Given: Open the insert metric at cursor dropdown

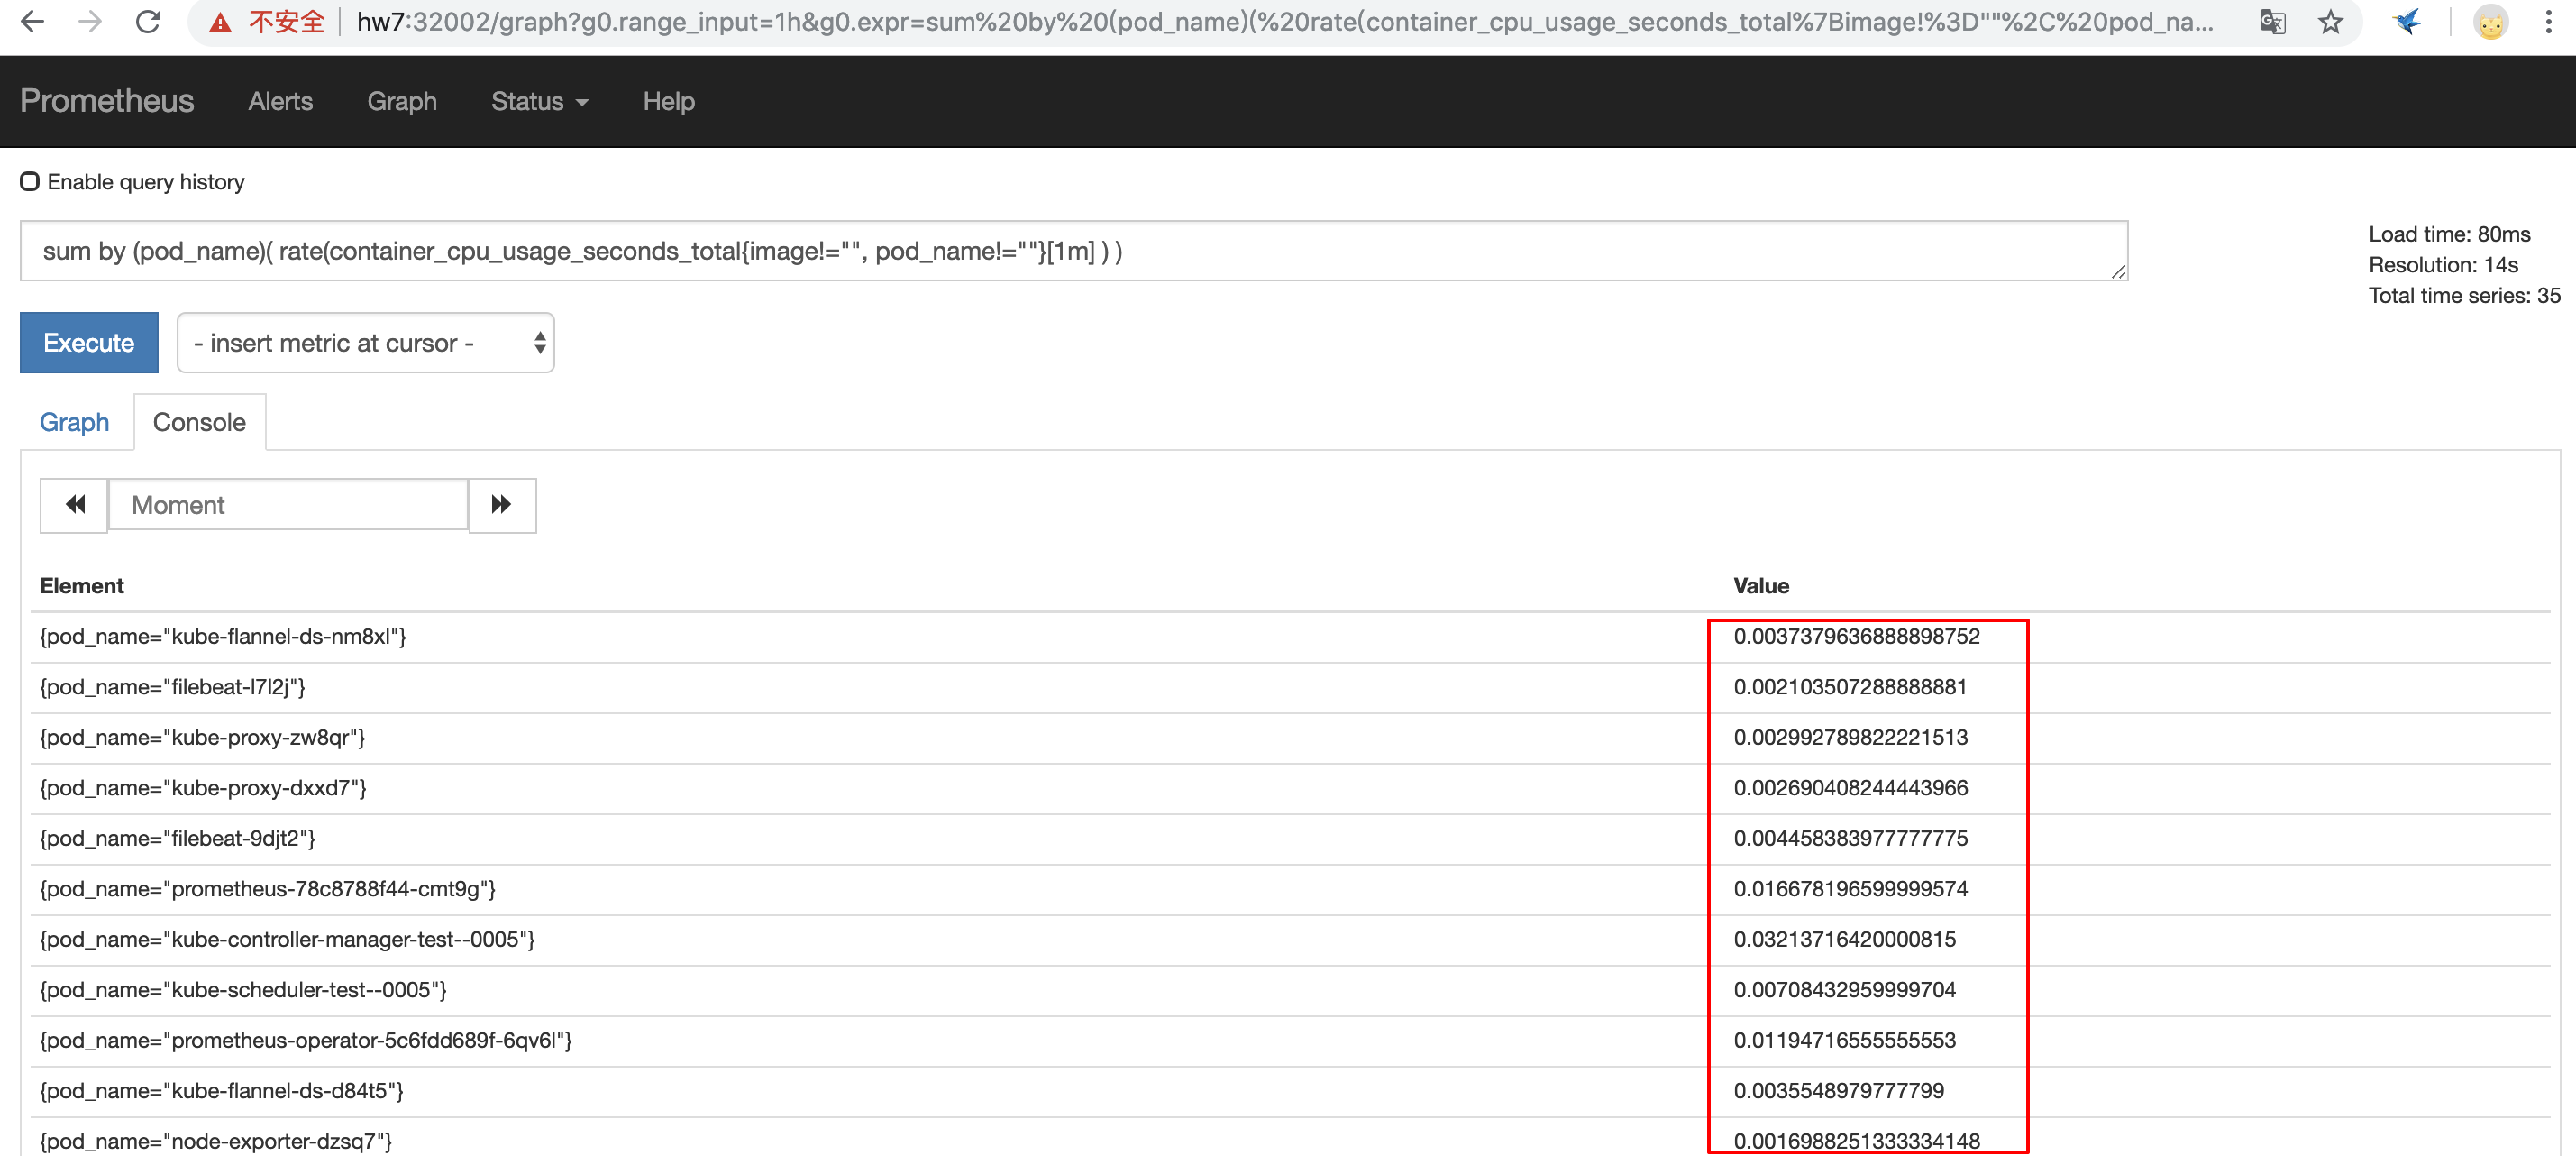Looking at the screenshot, I should 365,343.
